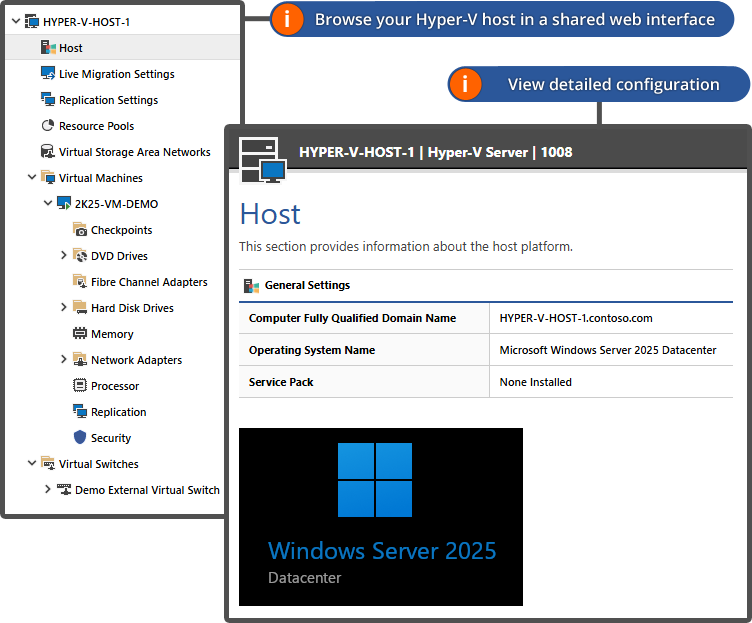
Task: Click the Host page heading
Action: click(270, 213)
